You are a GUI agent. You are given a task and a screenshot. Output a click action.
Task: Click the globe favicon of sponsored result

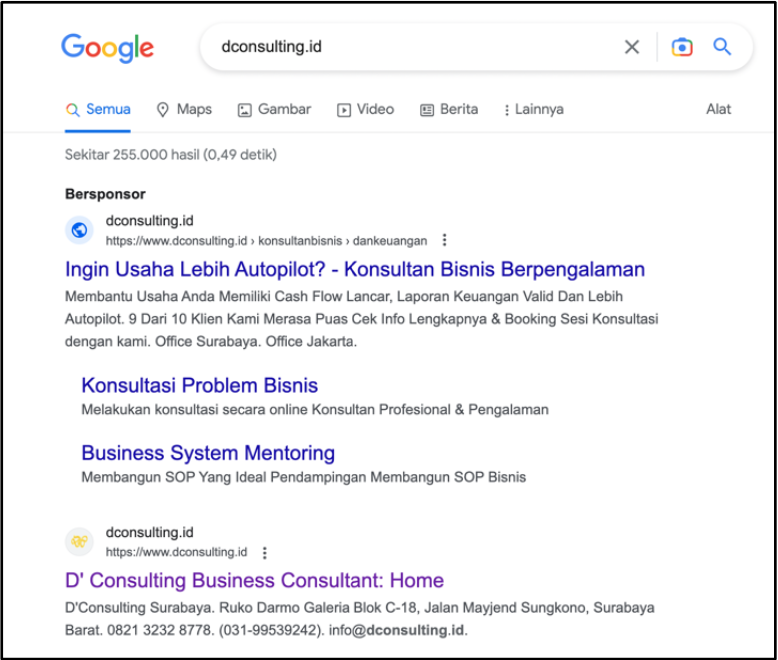79,230
